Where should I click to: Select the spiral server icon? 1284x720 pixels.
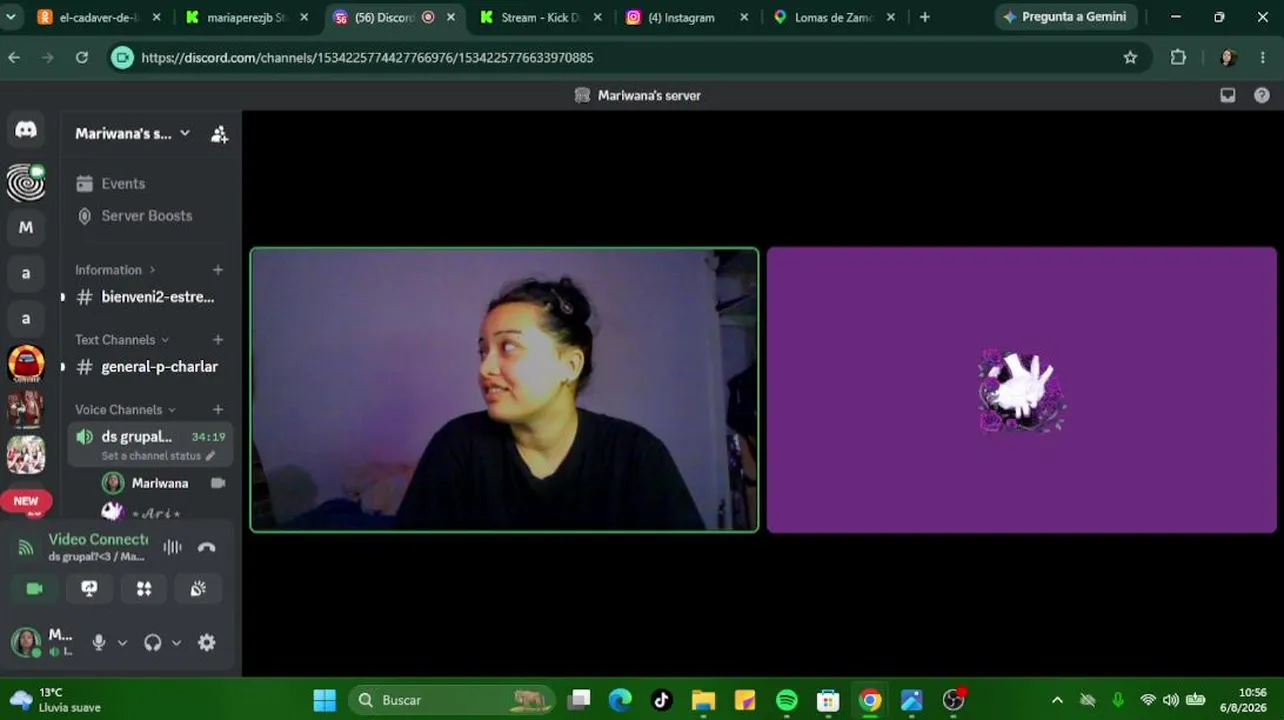coord(26,182)
